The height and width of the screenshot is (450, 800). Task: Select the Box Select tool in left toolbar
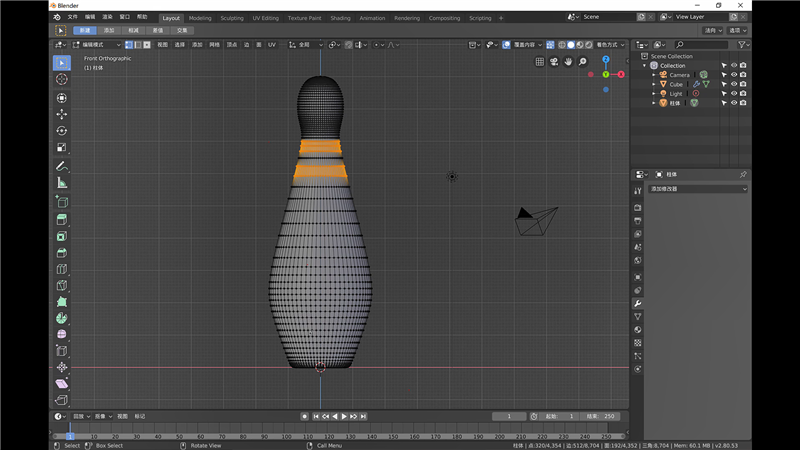[62, 63]
